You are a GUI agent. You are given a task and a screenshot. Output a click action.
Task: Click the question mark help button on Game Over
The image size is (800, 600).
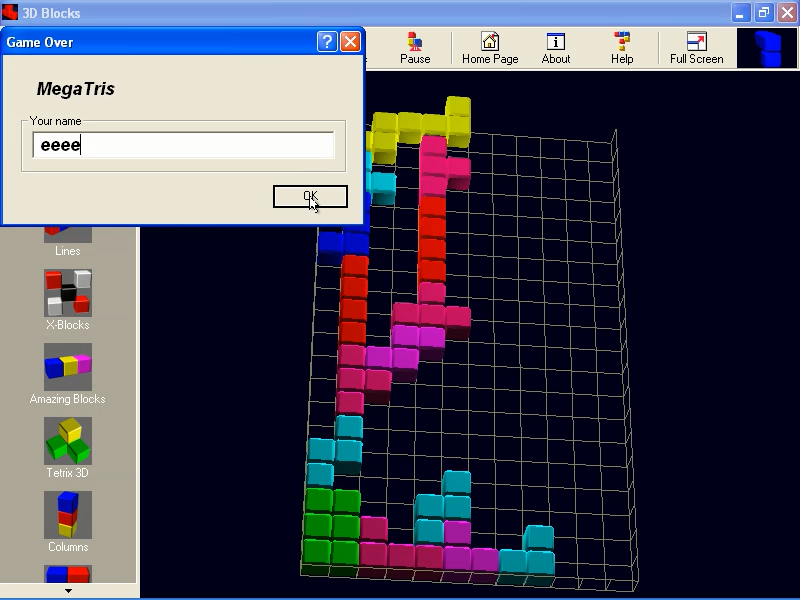[327, 41]
